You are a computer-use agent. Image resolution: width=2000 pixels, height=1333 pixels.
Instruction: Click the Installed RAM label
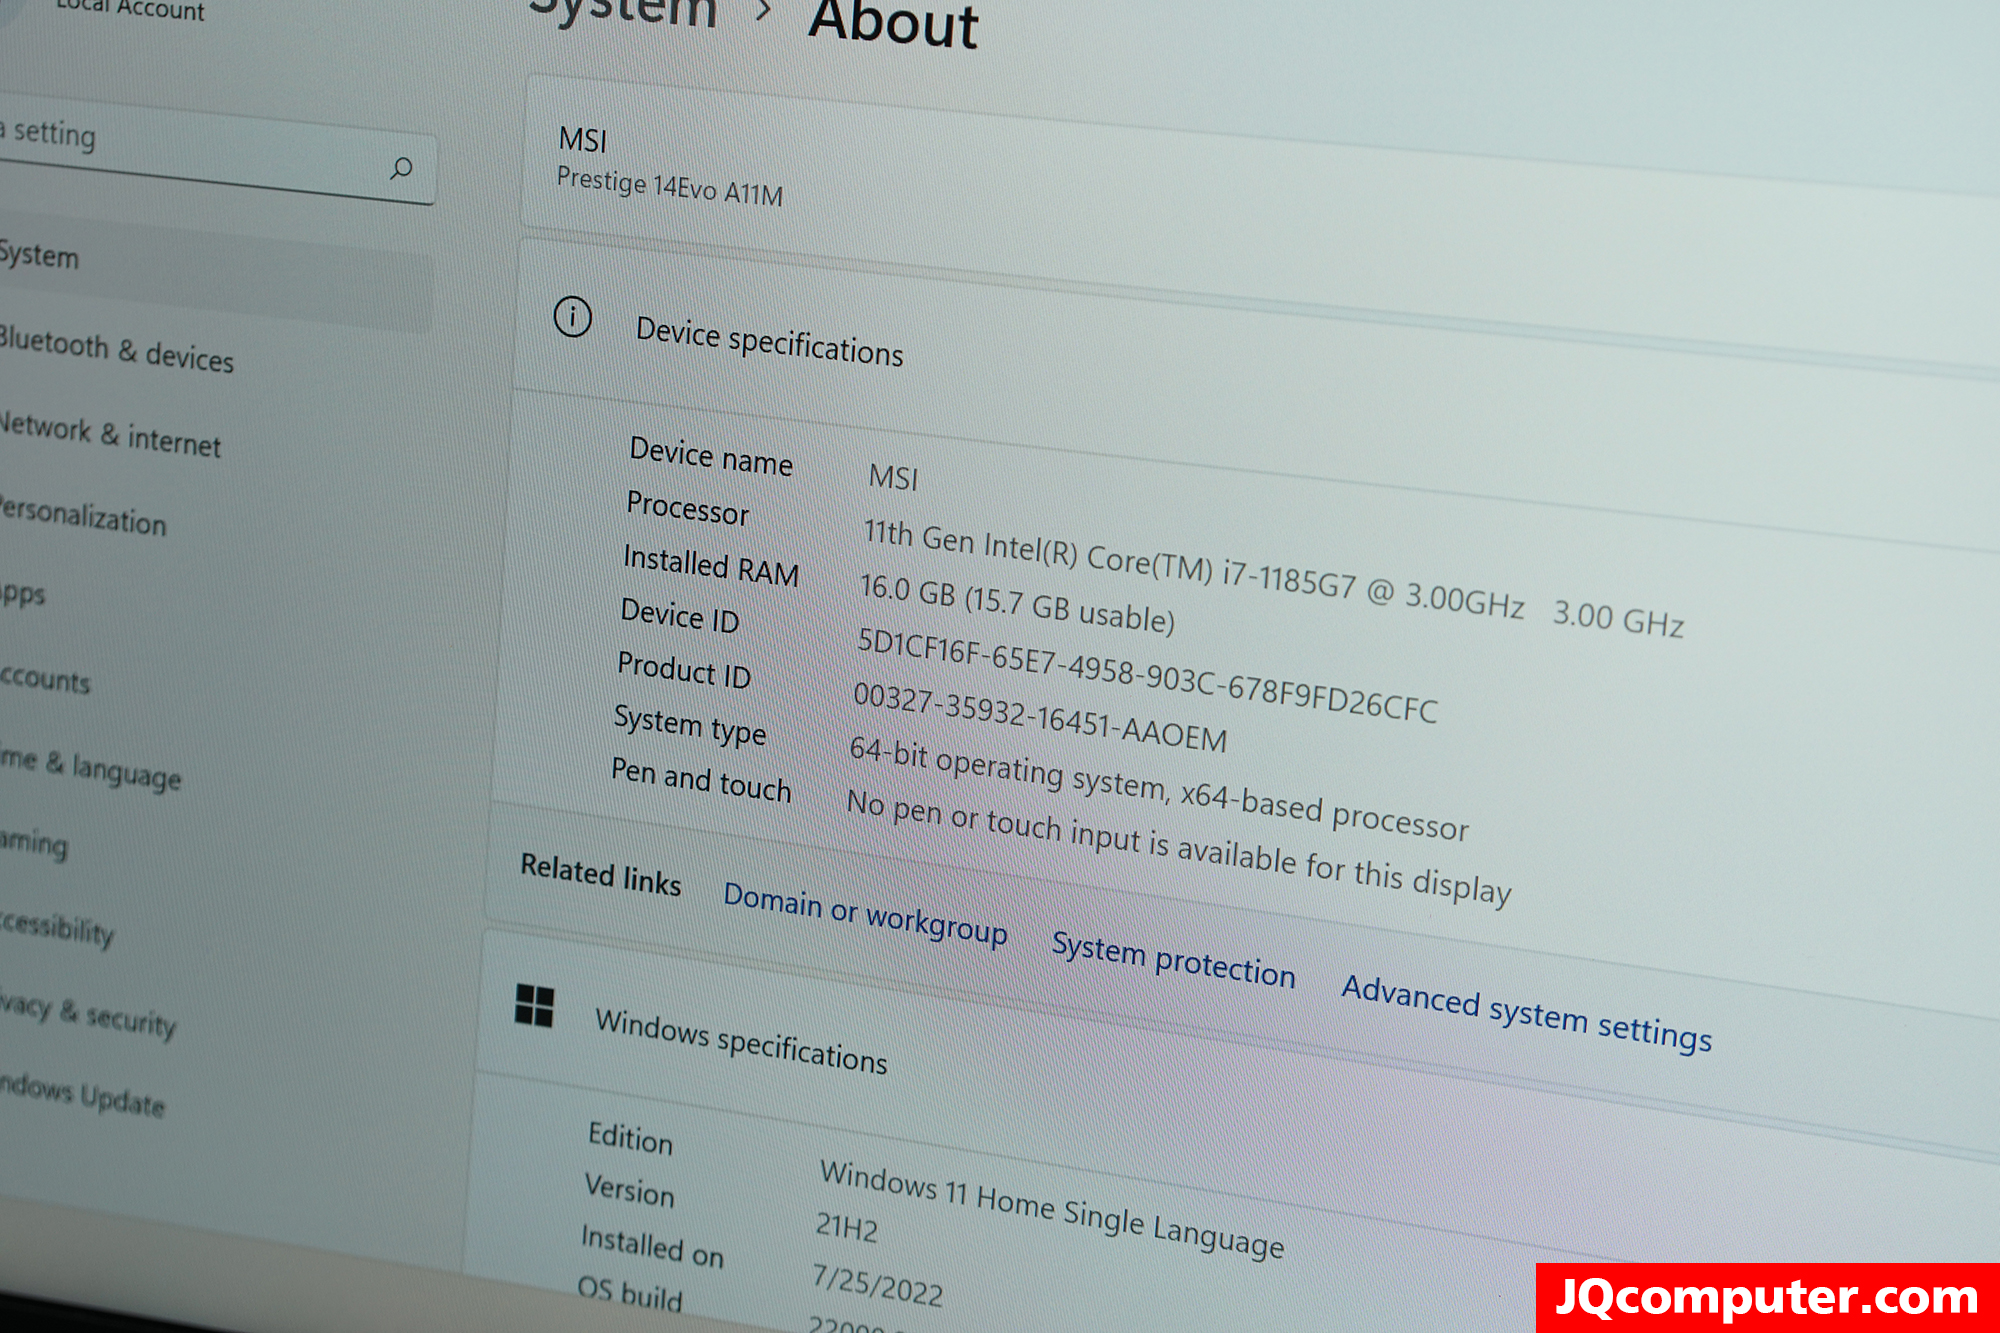(711, 565)
